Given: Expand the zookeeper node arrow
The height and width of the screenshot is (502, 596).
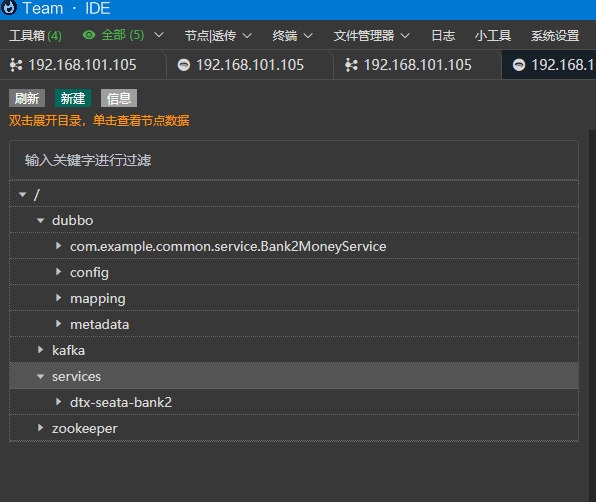Looking at the screenshot, I should [x=40, y=428].
